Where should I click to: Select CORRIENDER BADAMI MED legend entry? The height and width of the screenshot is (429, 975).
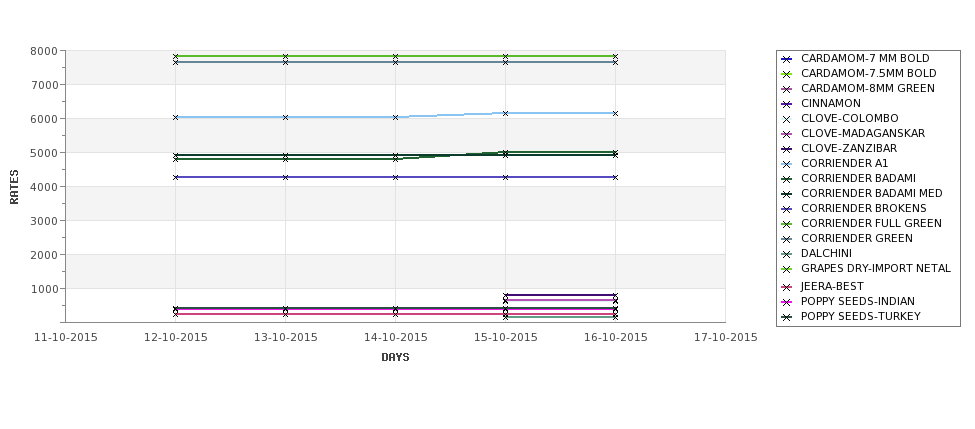pos(871,193)
